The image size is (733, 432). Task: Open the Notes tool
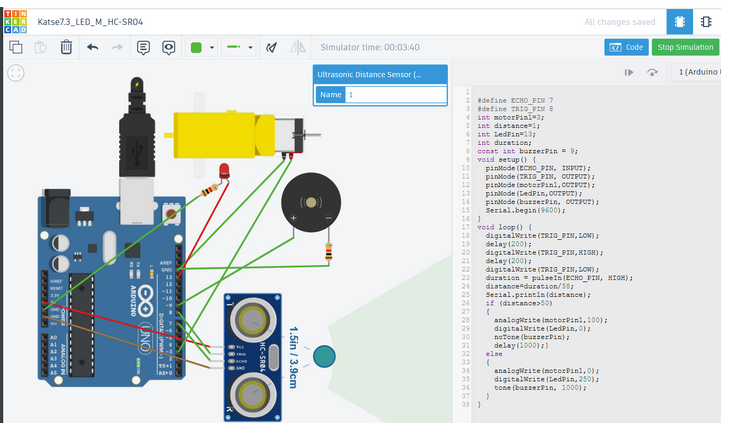[x=143, y=47]
